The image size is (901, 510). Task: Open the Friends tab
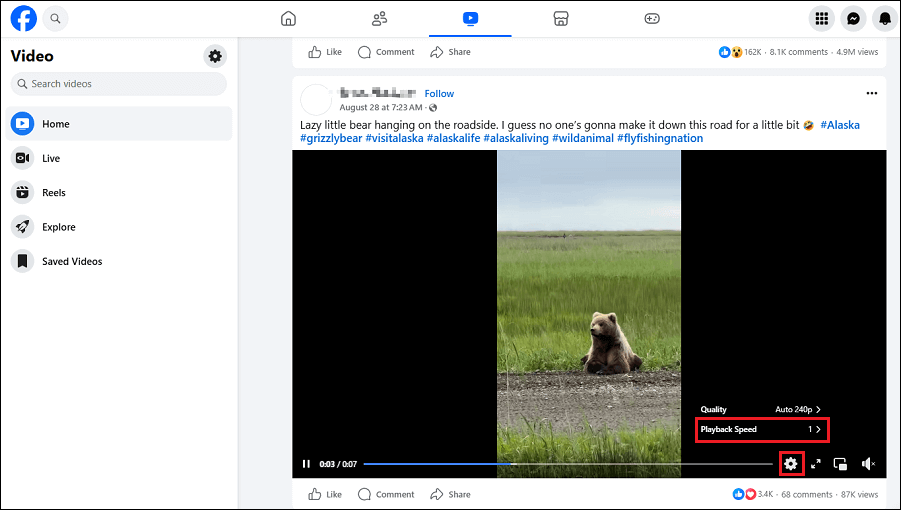pos(379,18)
